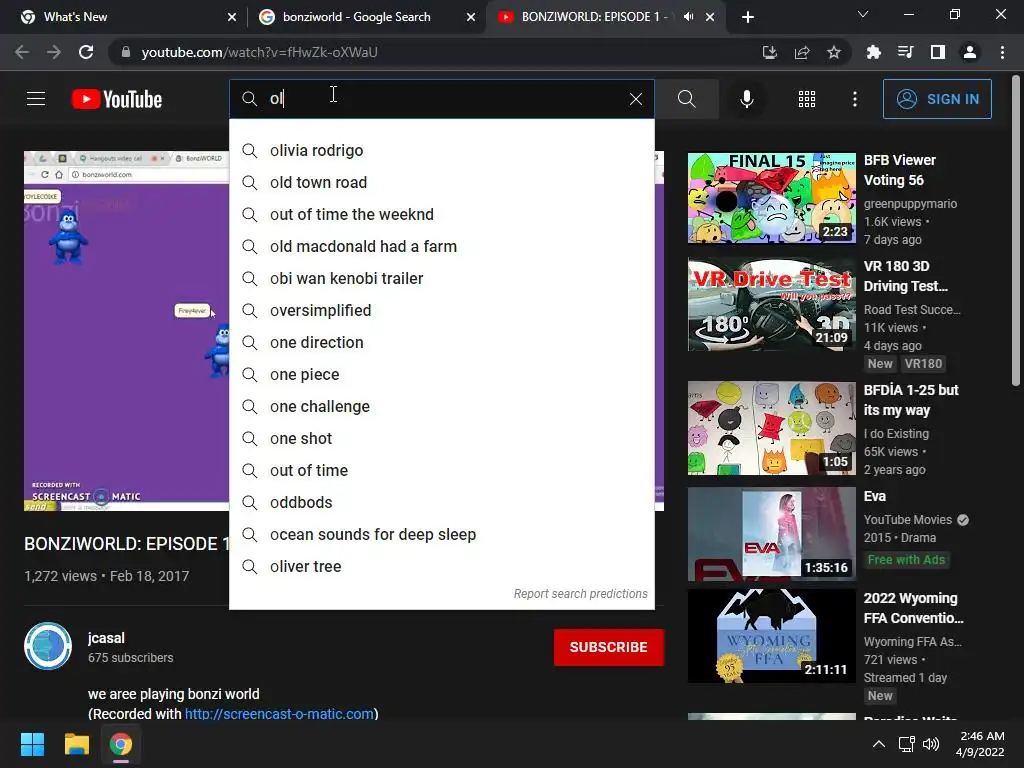Subscribe to the jcasal channel
Viewport: 1024px width, 768px height.
point(609,647)
